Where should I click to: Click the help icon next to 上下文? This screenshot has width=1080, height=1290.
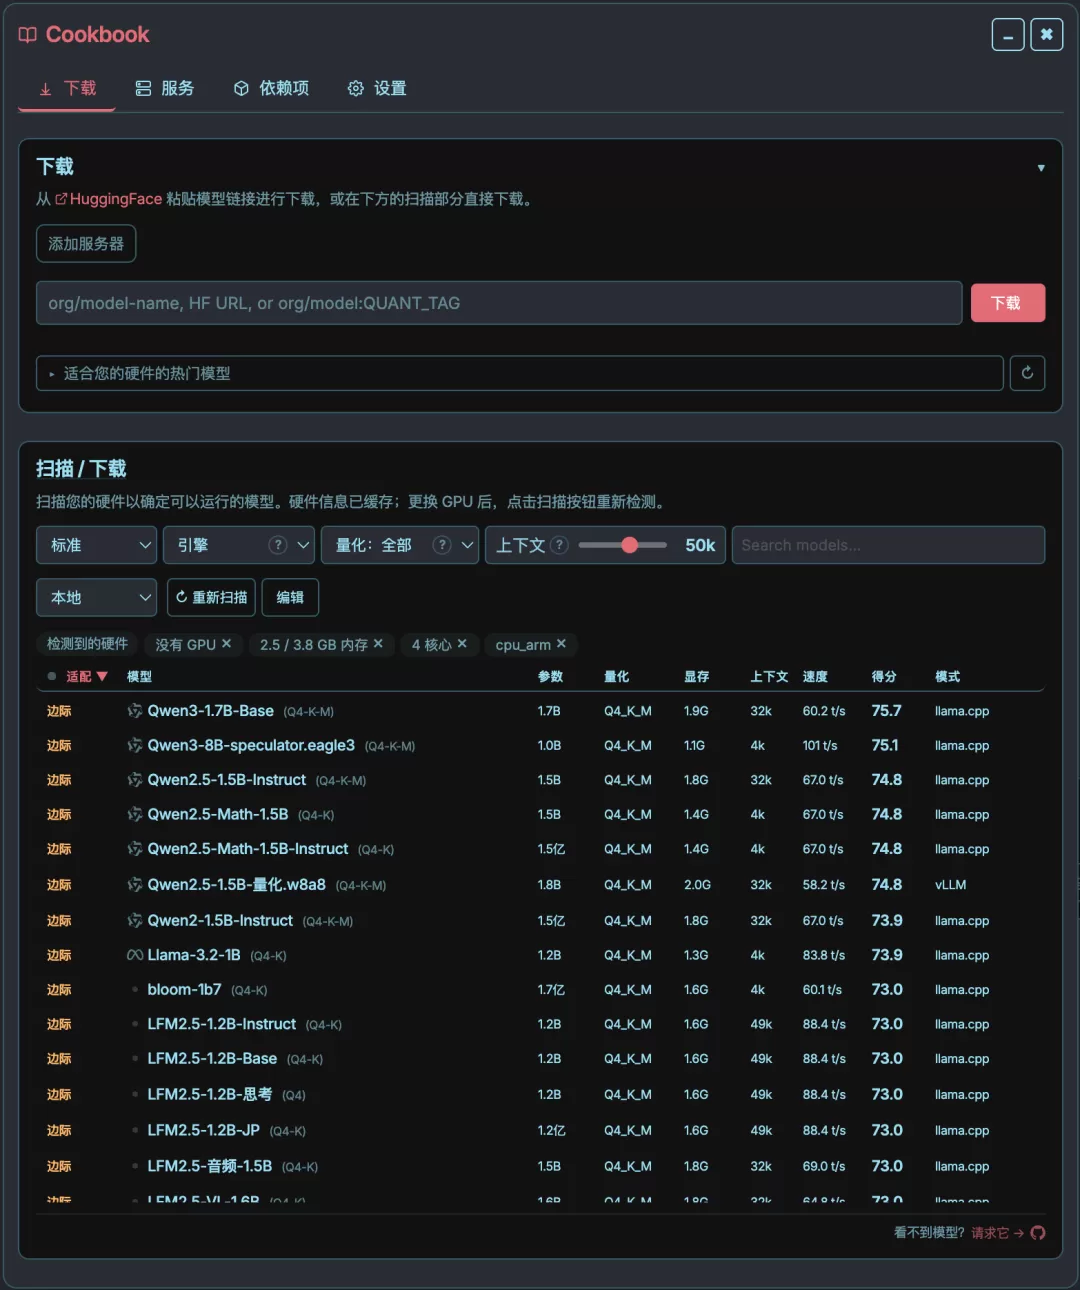tap(560, 545)
